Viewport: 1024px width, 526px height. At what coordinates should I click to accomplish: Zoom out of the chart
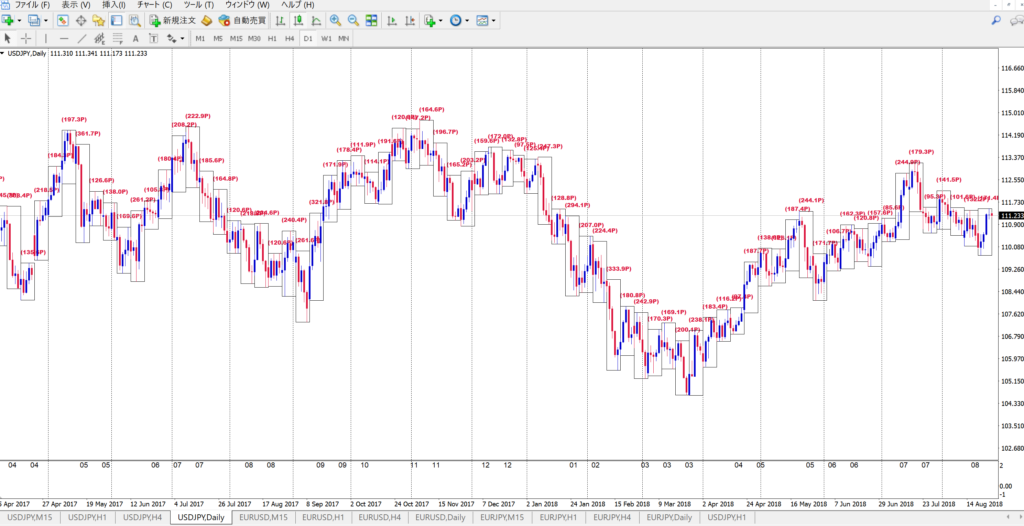353,20
